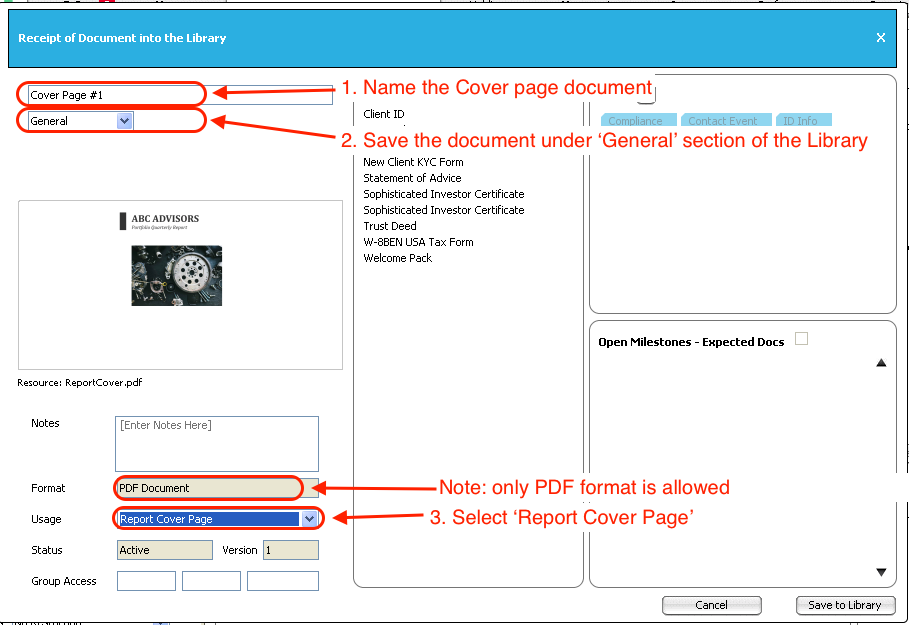The width and height of the screenshot is (909, 625).
Task: Pick Trust Deed from the document list
Action: [390, 226]
